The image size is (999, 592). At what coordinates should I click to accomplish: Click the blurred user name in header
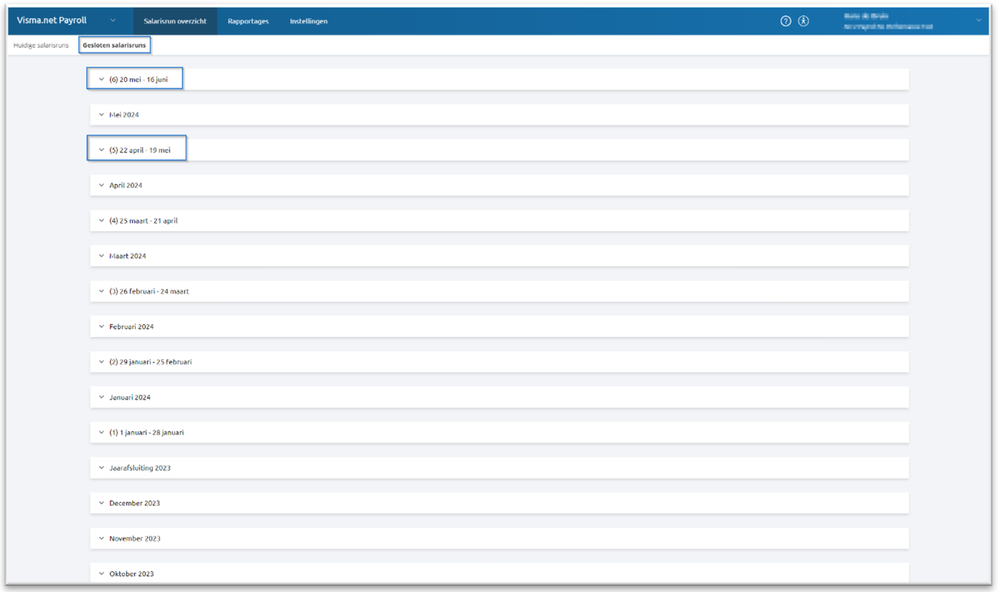(x=866, y=16)
